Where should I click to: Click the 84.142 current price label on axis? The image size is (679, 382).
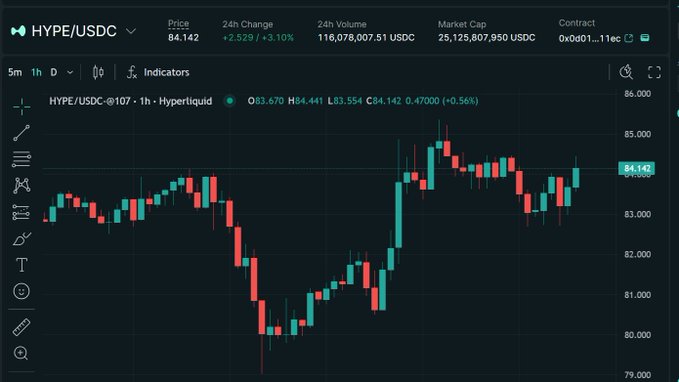point(637,168)
